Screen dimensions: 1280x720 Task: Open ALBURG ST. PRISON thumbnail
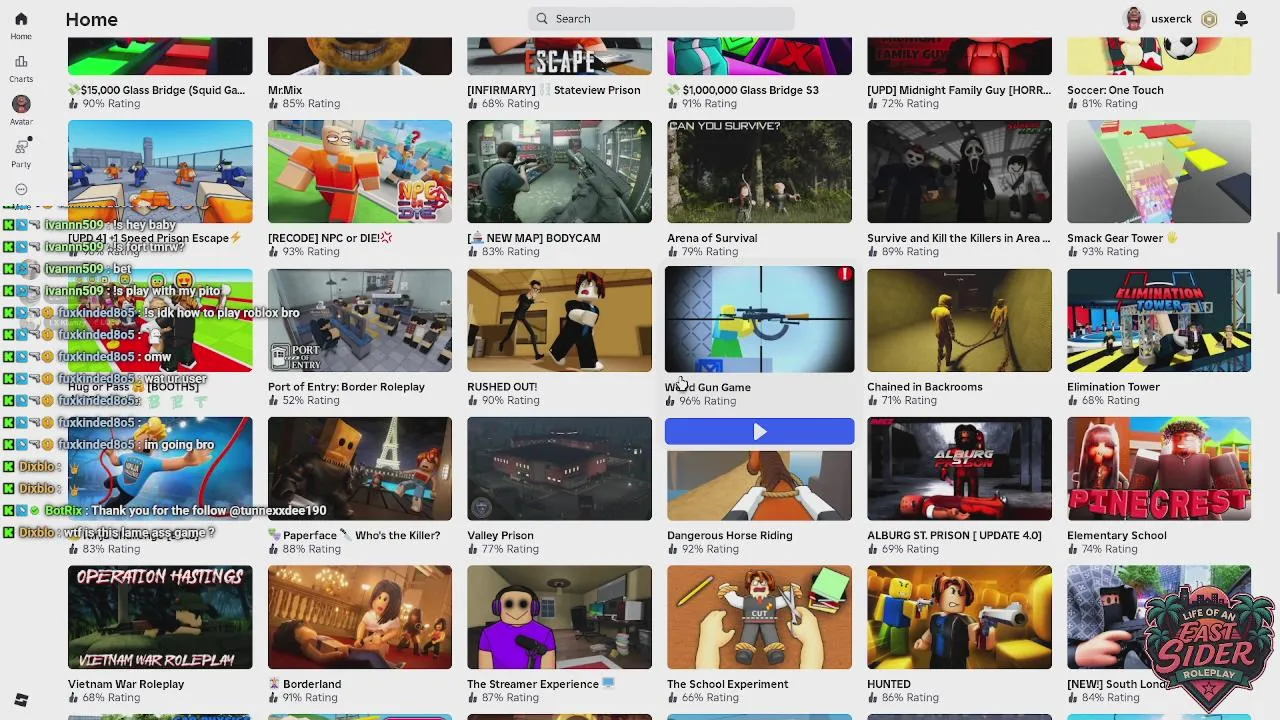point(959,469)
